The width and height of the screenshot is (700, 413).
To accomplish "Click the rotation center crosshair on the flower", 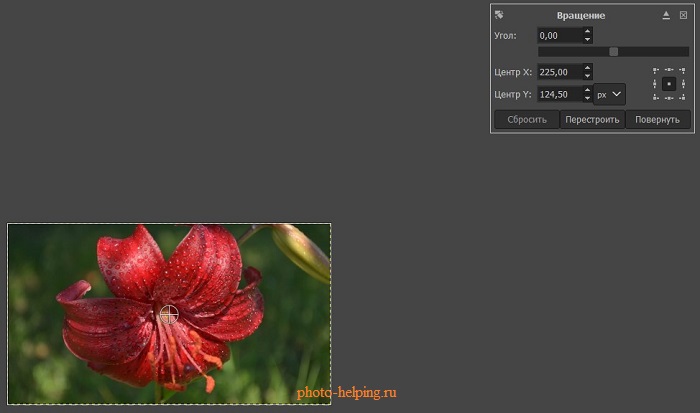I will pos(169,314).
